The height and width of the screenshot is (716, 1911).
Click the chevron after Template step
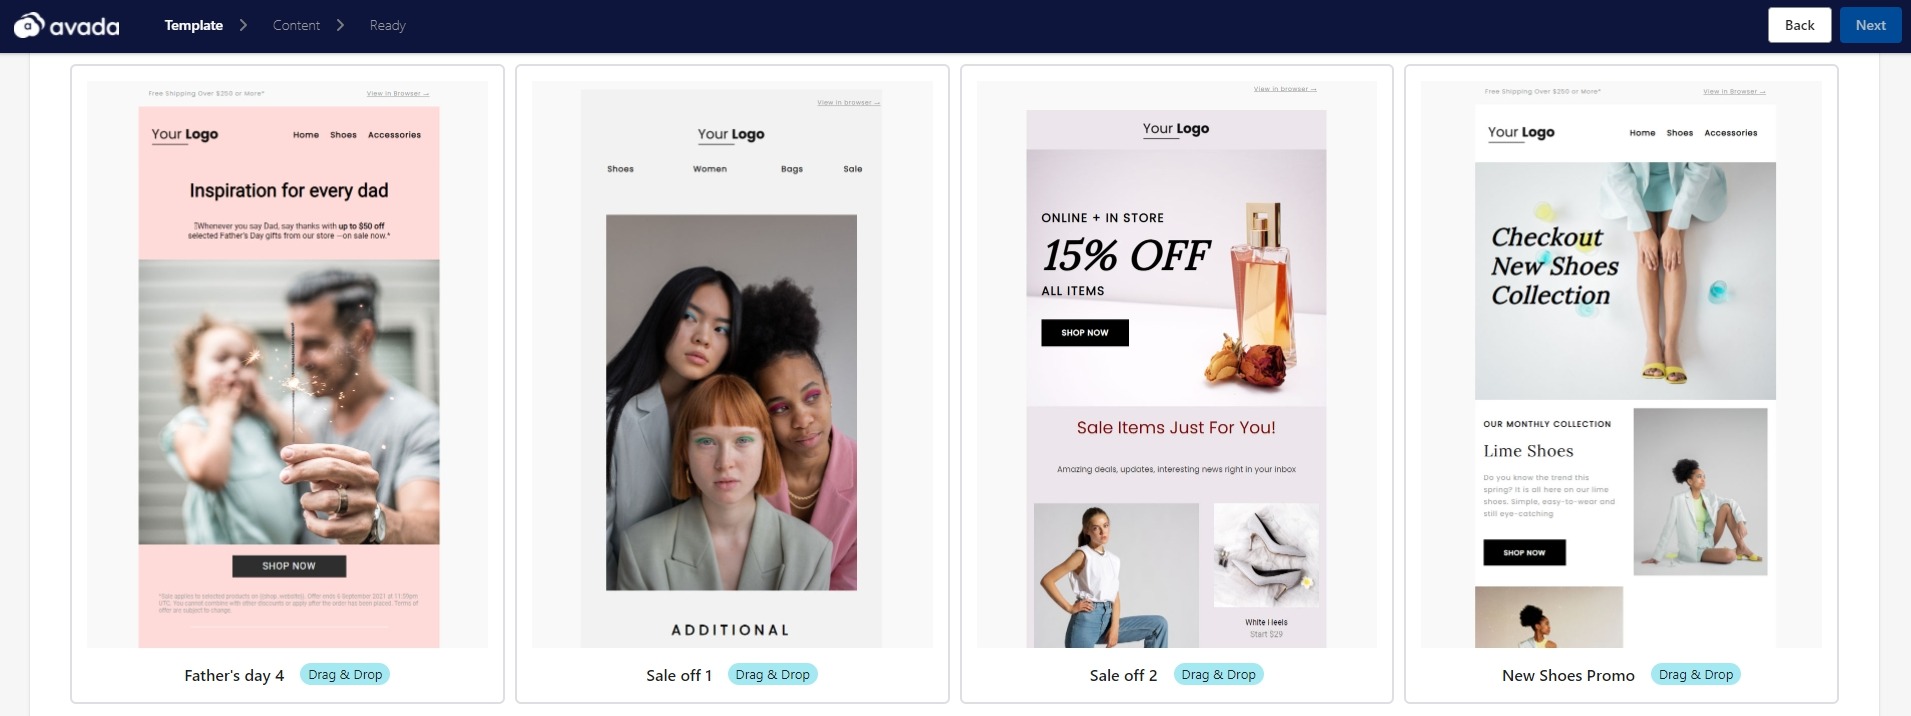[x=243, y=25]
